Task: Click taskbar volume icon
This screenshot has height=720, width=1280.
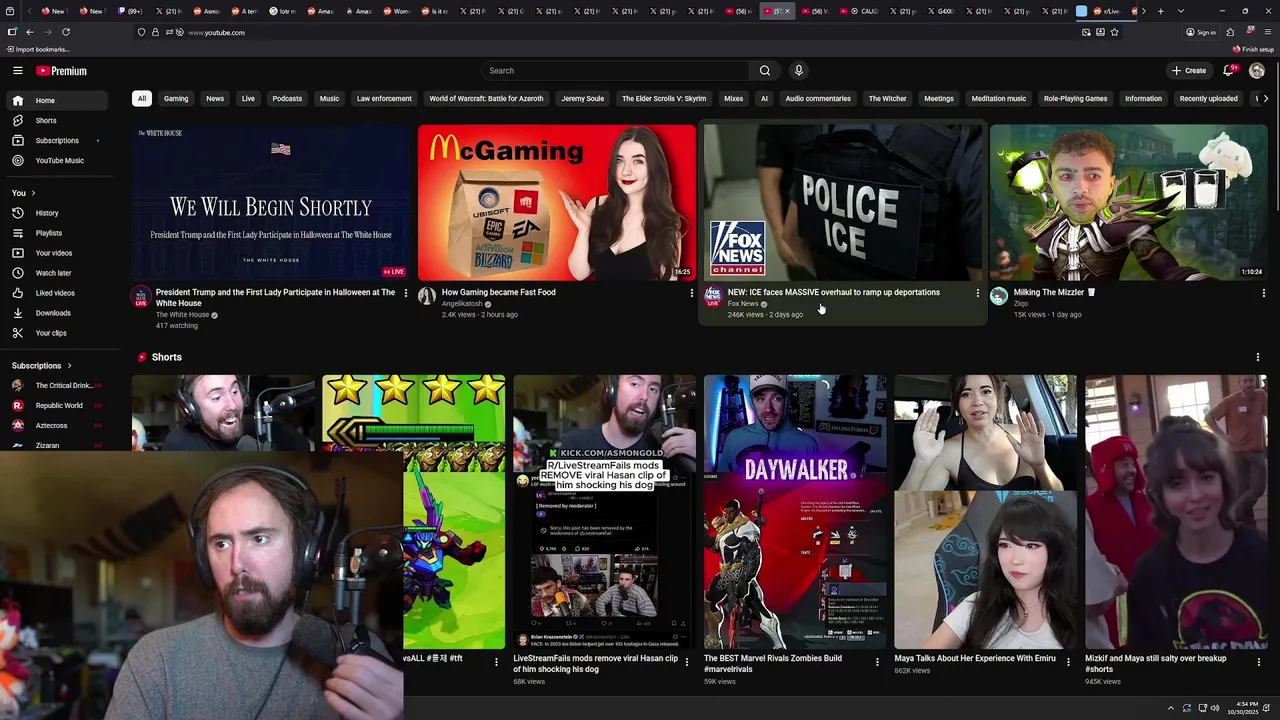Action: coord(1215,708)
